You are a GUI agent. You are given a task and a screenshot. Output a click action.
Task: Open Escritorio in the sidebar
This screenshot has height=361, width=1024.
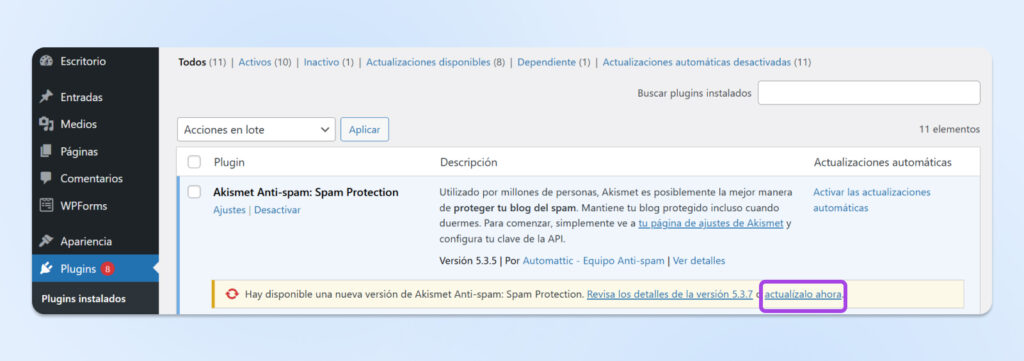(x=83, y=61)
